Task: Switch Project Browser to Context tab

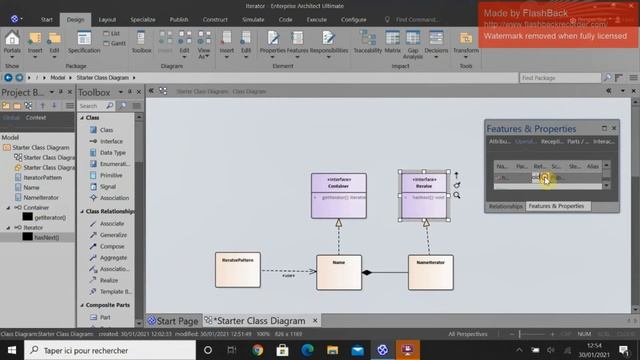Action: [36, 118]
